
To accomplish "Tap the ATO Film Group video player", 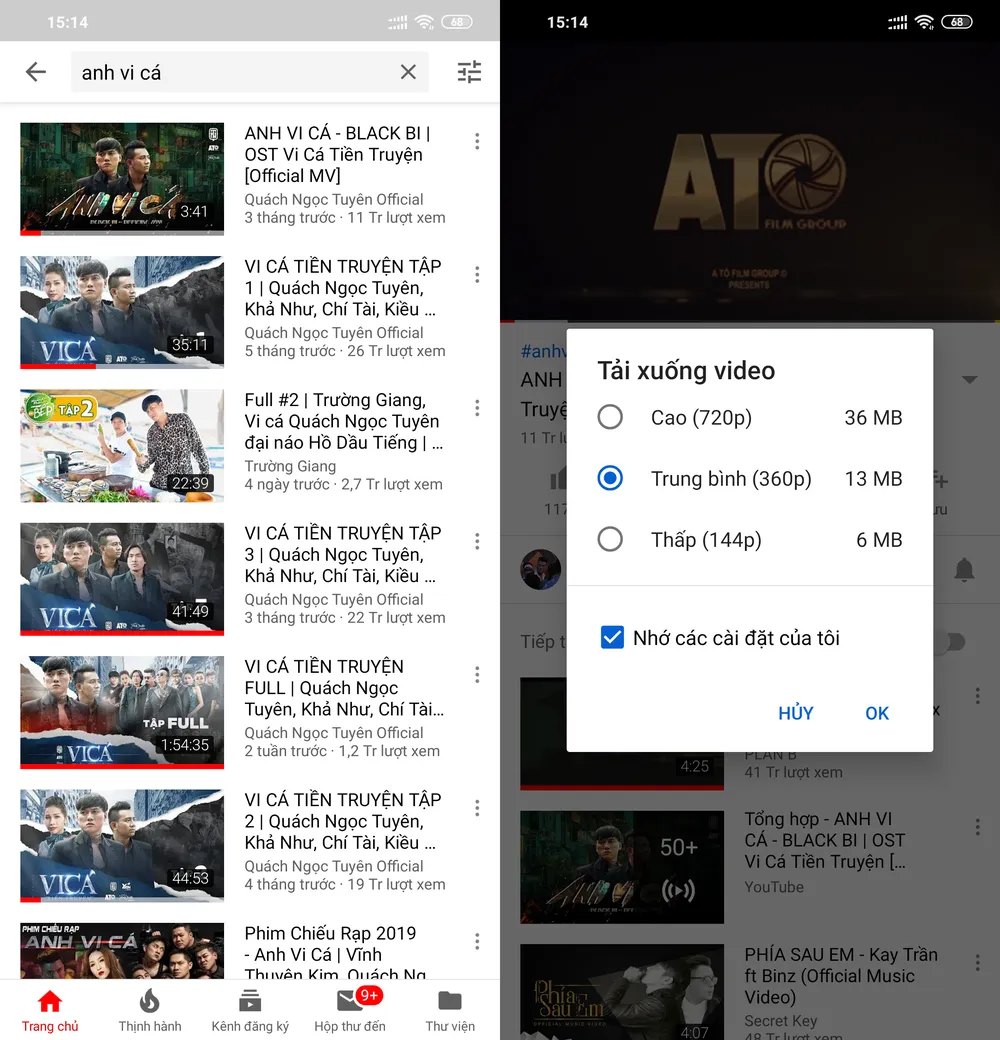I will pos(749,181).
